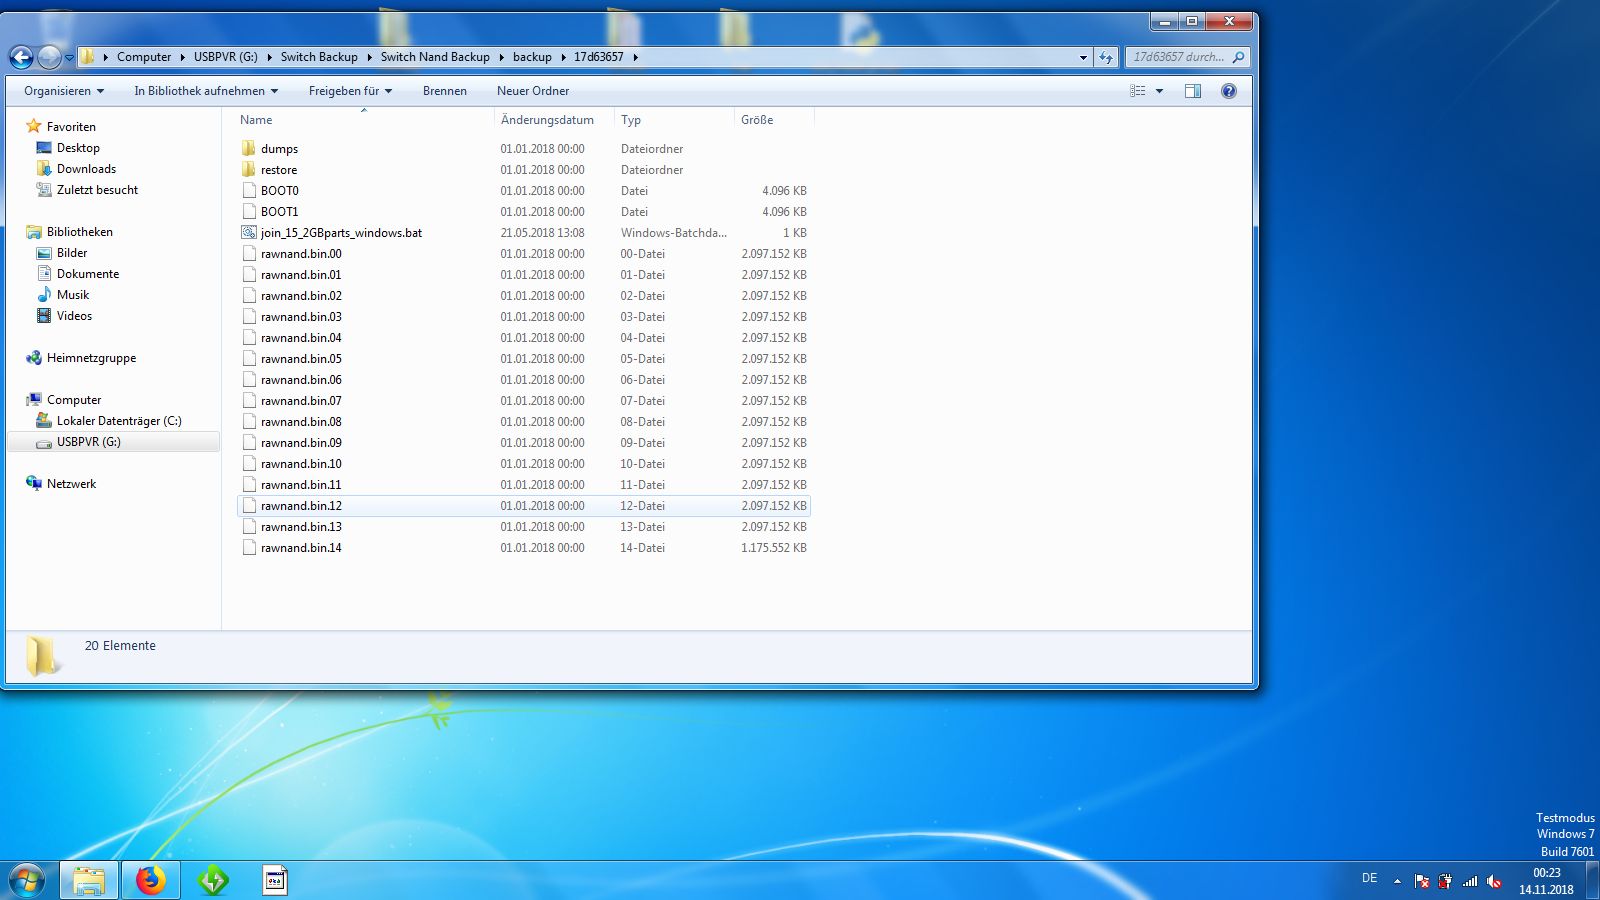1600x900 pixels.
Task: Open recent locations dropdown next to forward arrow
Action: coord(69,58)
